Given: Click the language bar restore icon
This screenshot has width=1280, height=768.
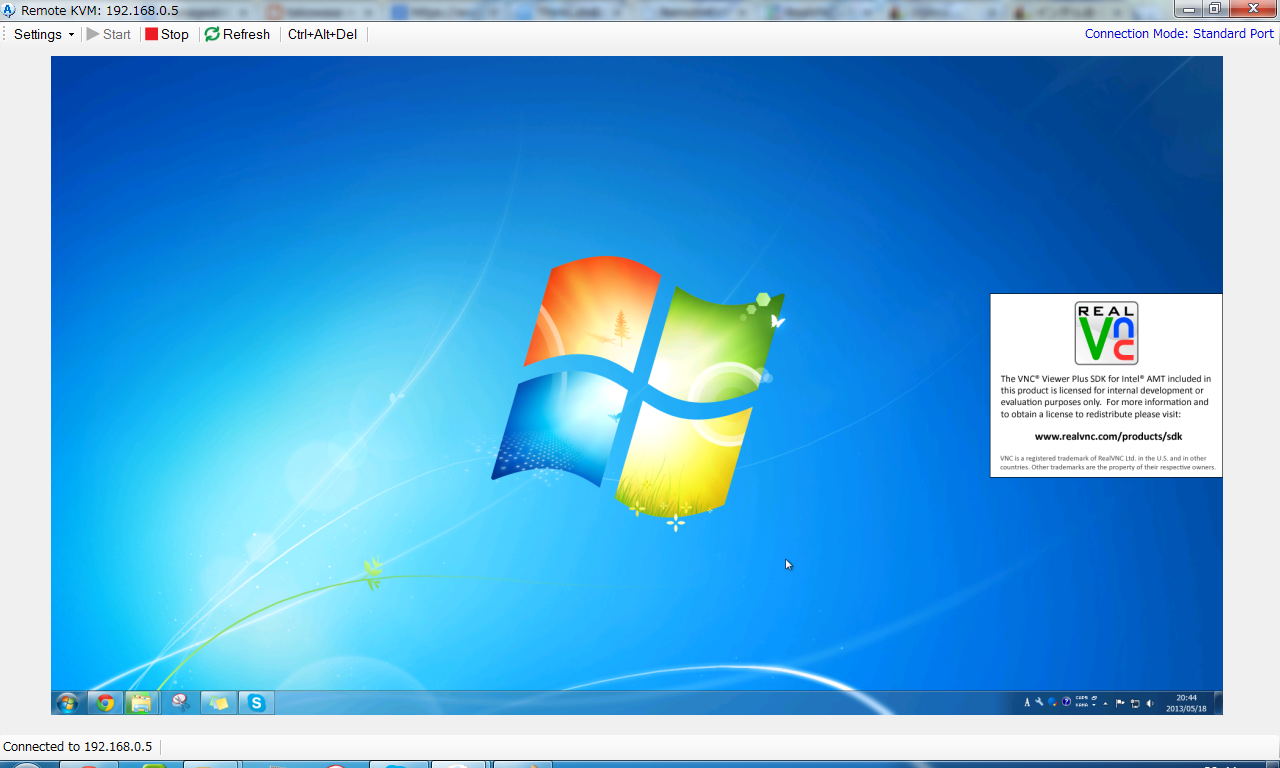Looking at the screenshot, I should coord(1095,698).
